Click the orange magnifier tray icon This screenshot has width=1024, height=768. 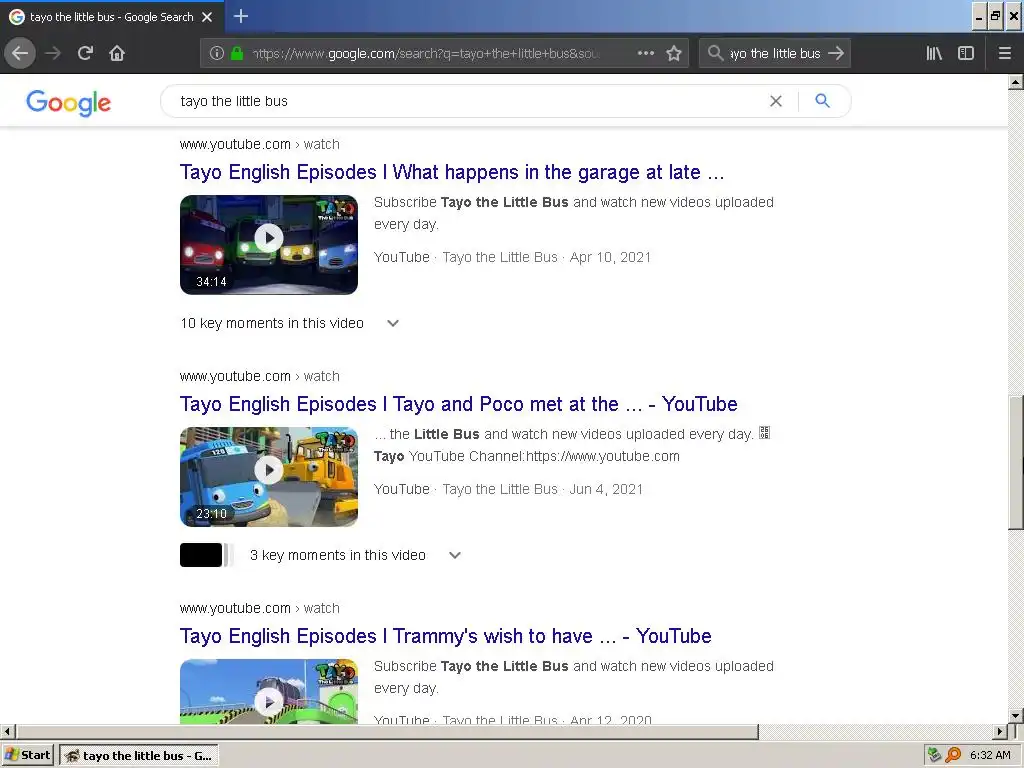click(953, 756)
